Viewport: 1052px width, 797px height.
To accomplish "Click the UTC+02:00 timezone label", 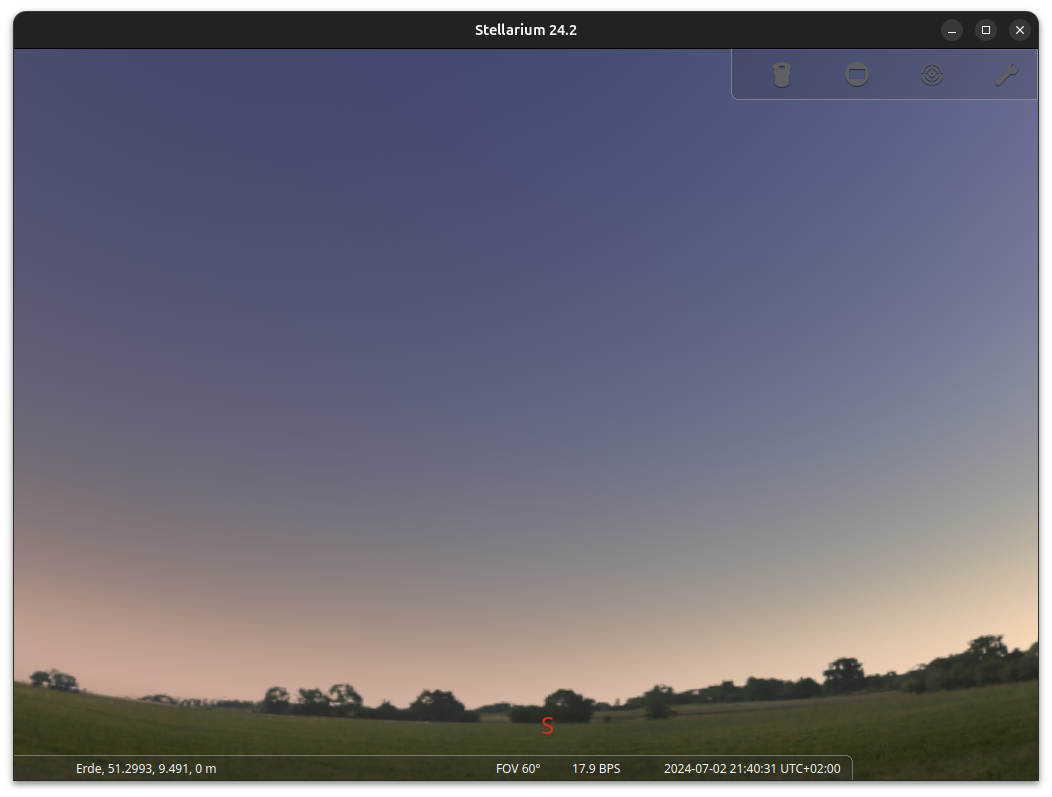I will point(812,769).
